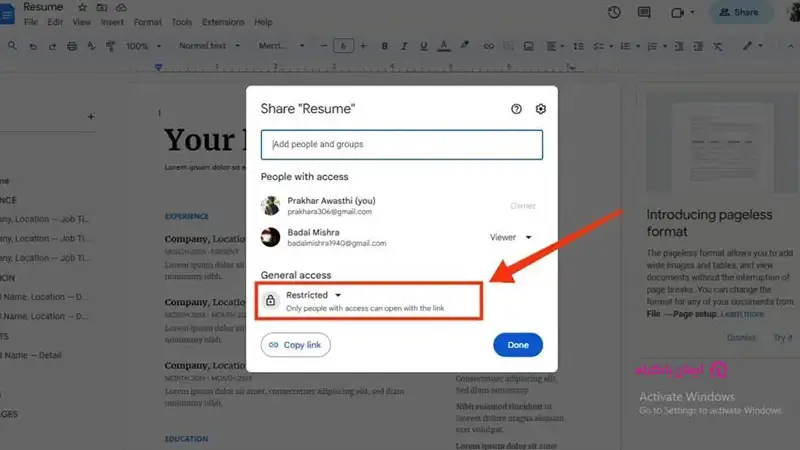Star the Resume document
Image resolution: width=800 pixels, height=450 pixels.
point(83,7)
